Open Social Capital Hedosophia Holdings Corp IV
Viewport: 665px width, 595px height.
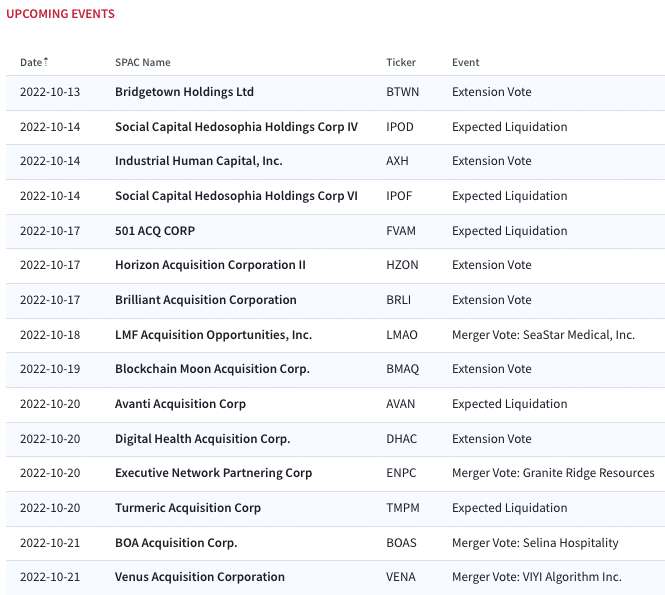tap(236, 127)
